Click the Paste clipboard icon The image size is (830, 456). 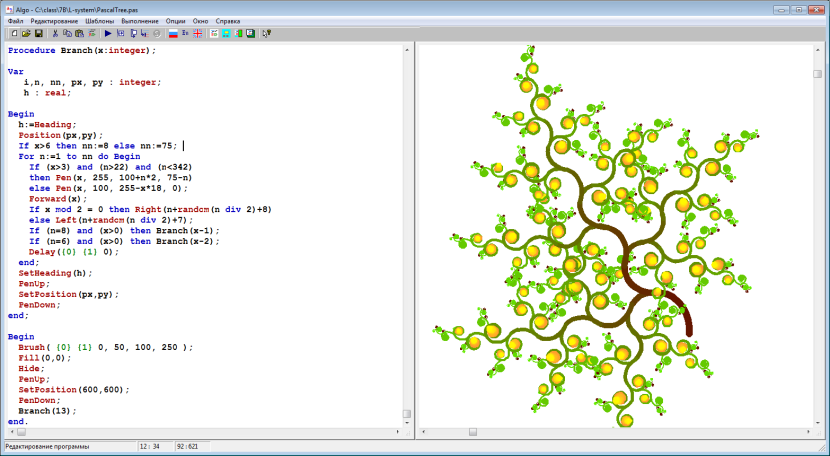[x=80, y=33]
